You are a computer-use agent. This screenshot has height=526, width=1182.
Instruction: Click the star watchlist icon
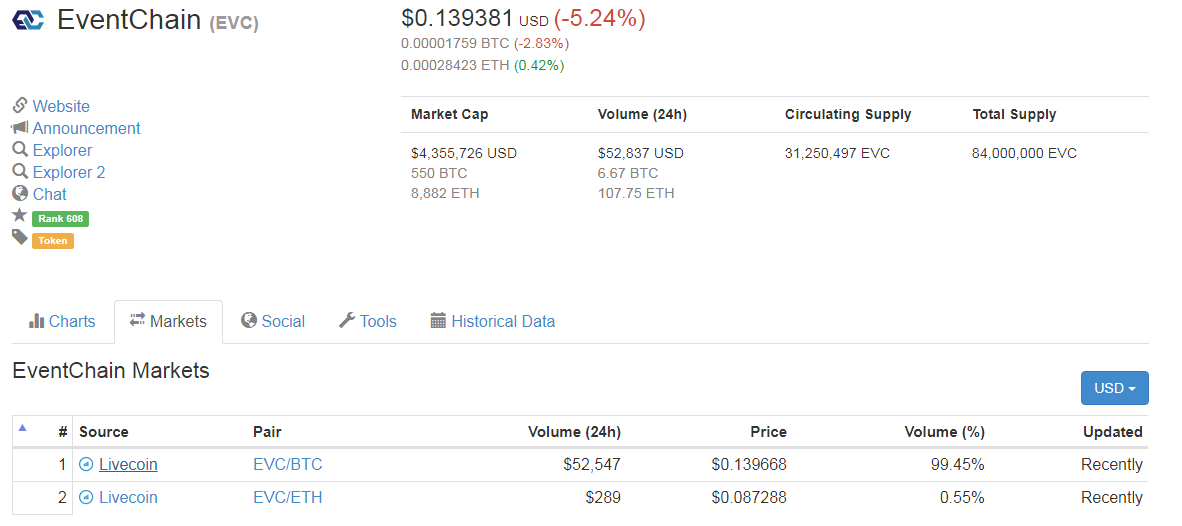[19, 216]
